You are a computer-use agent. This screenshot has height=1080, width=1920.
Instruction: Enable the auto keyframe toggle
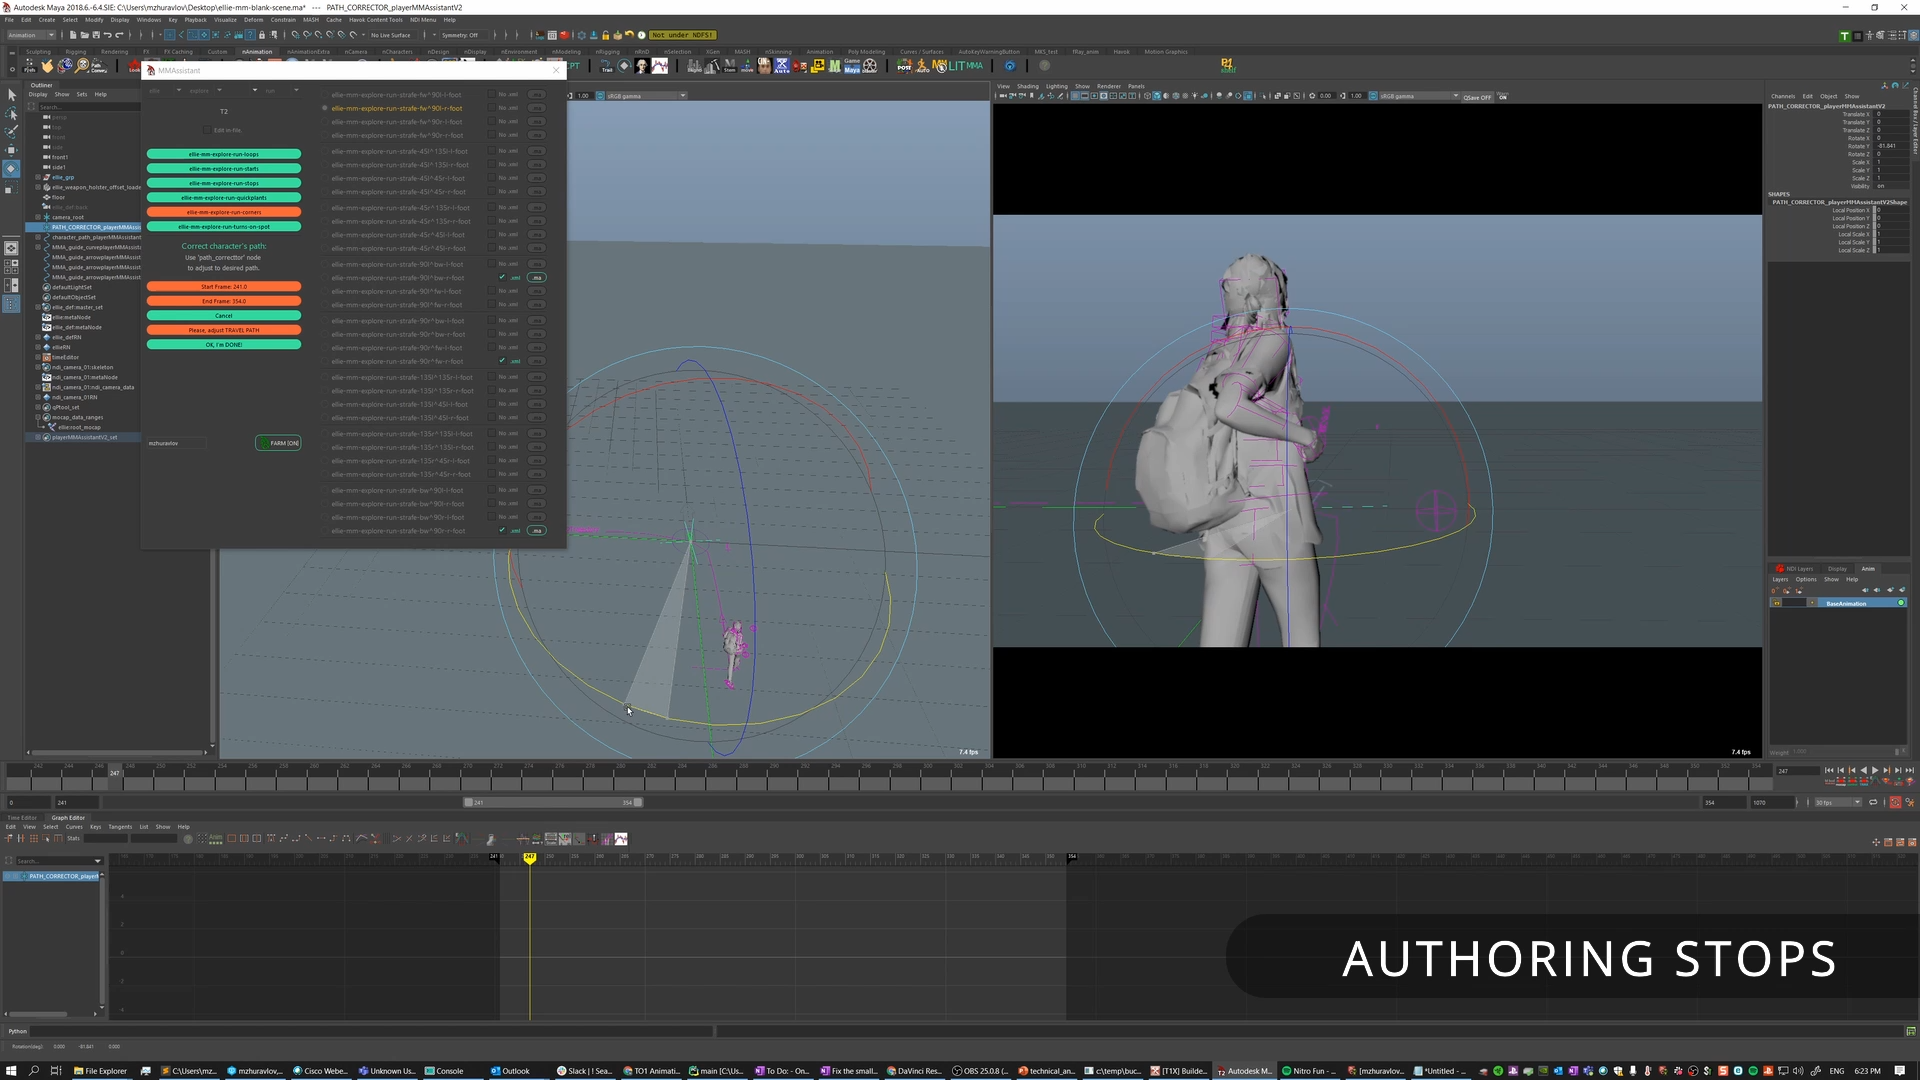(x=1895, y=802)
